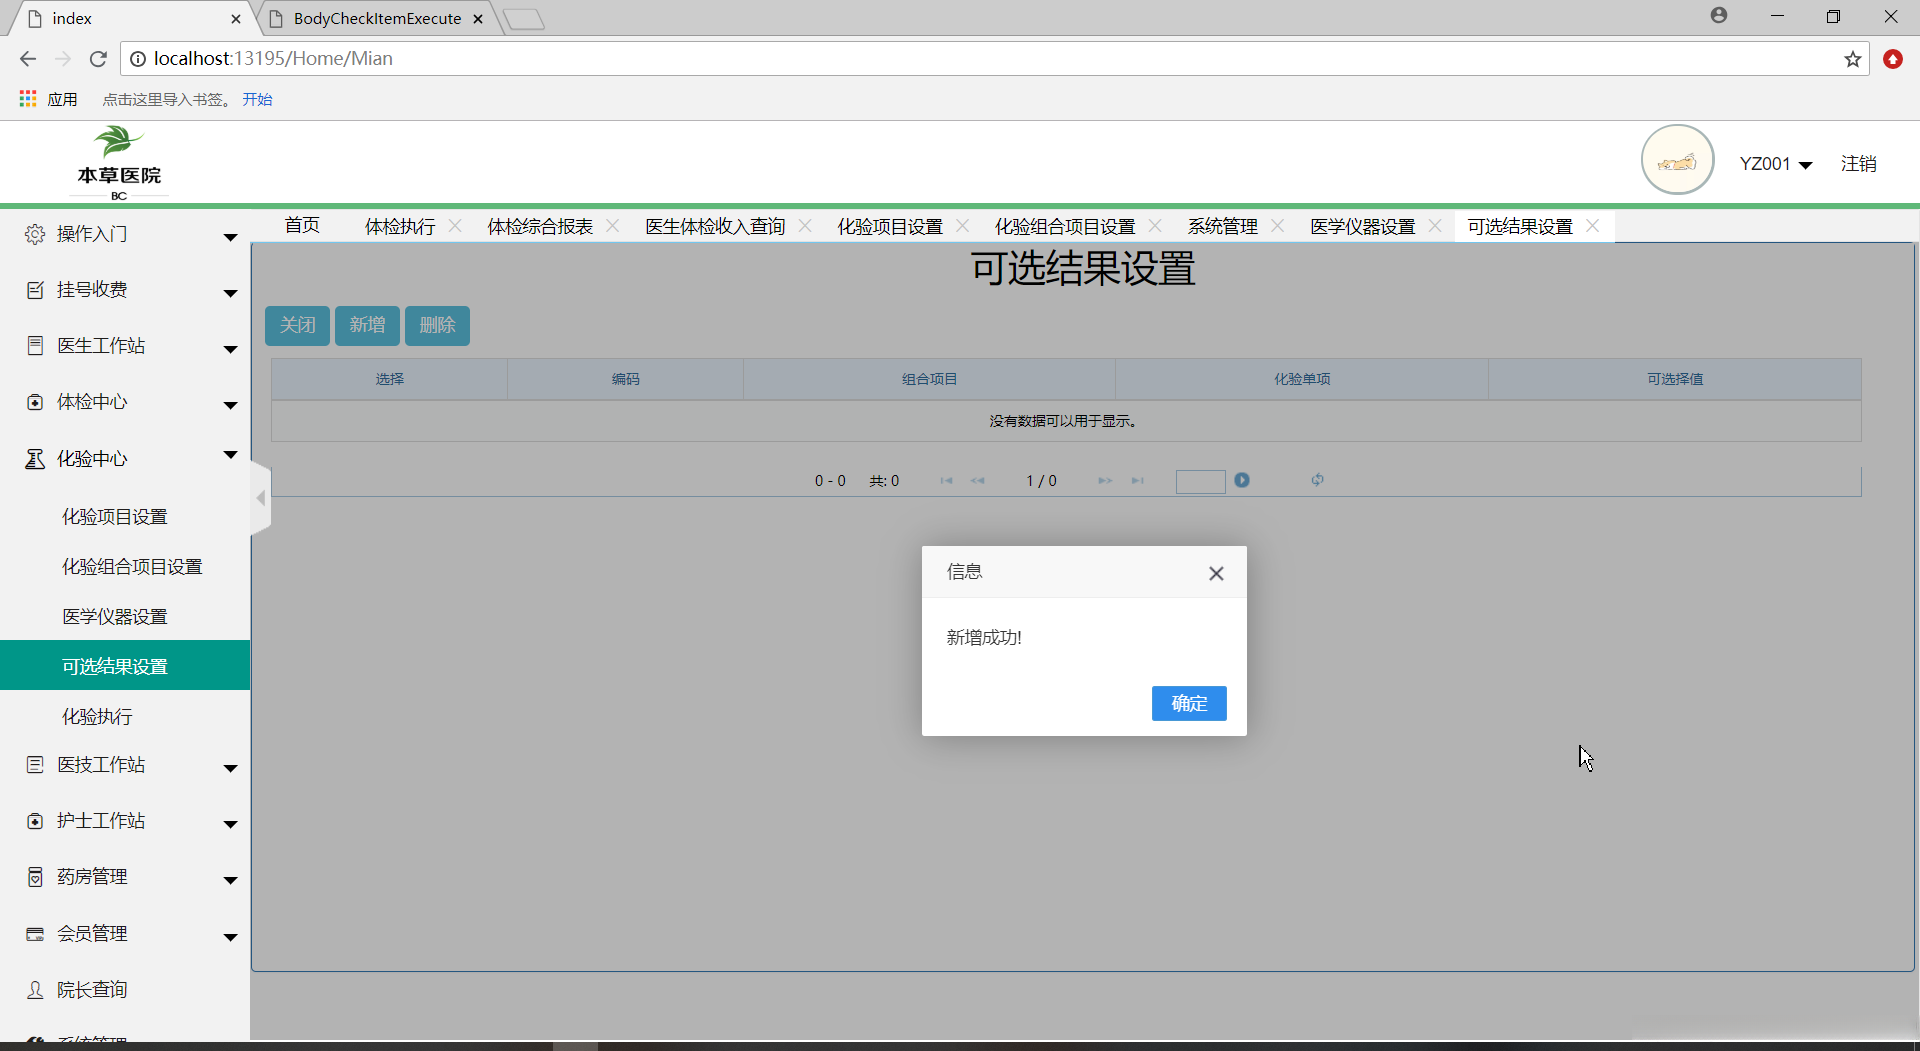This screenshot has width=1920, height=1051.
Task: Click the 体检中心 sidebar icon
Action: [35, 402]
